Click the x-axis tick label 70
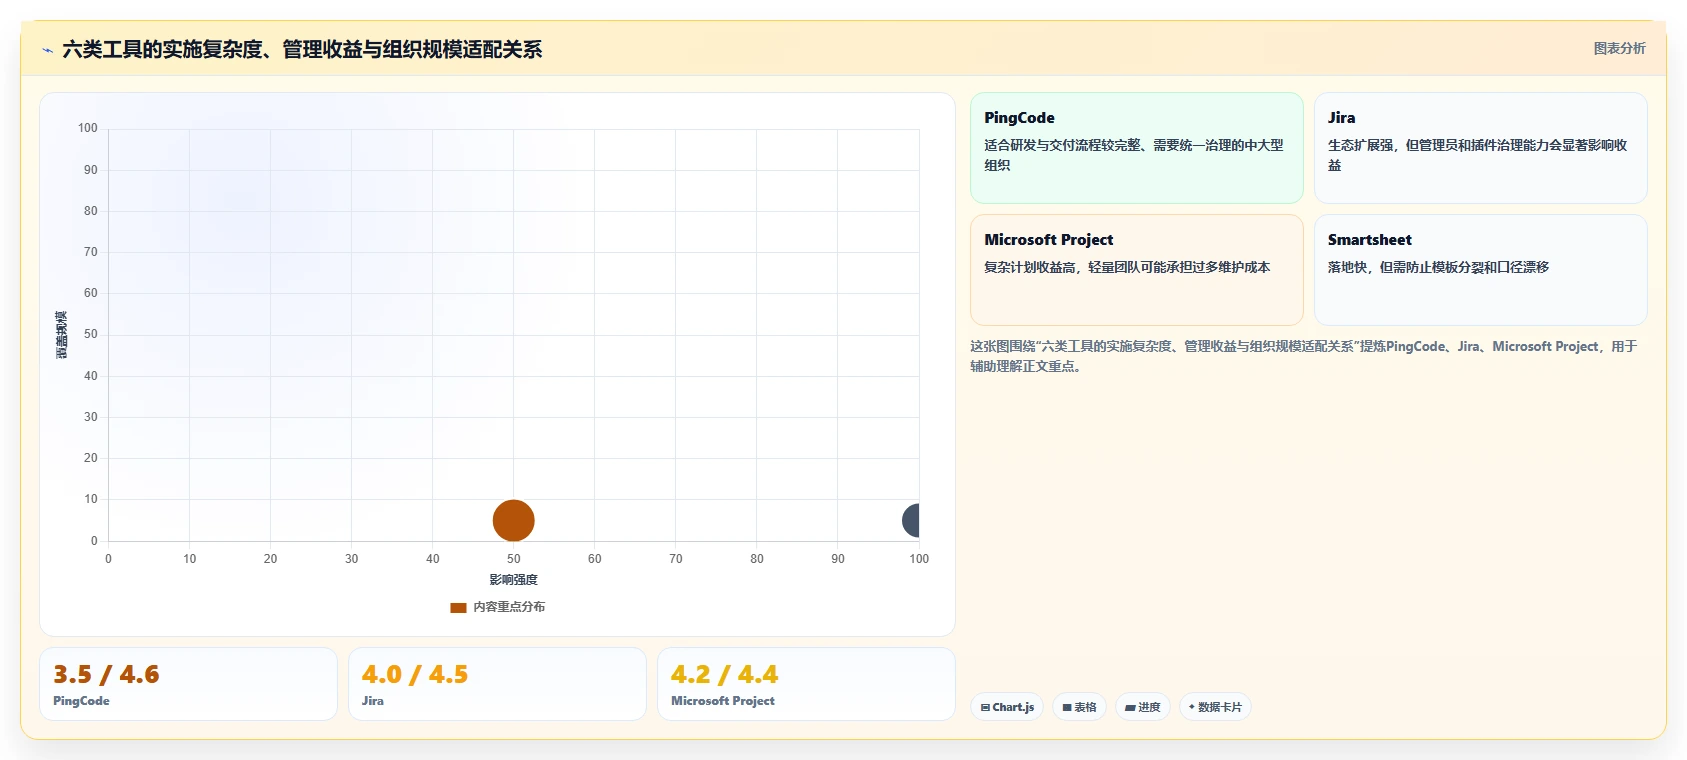1687x760 pixels. coord(676,559)
